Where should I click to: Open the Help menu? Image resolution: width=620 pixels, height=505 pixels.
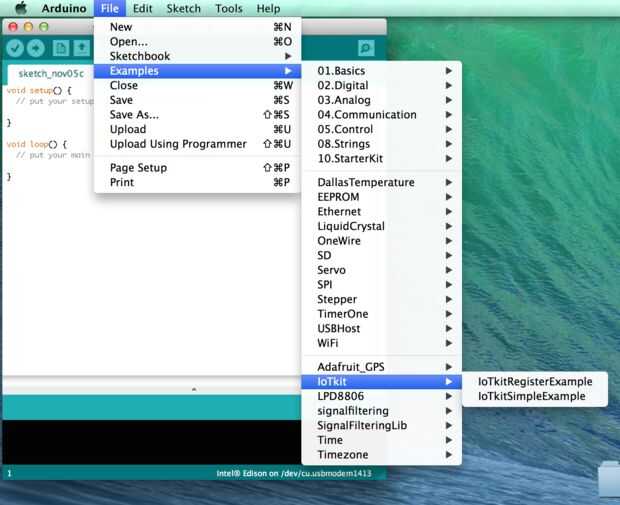(268, 8)
